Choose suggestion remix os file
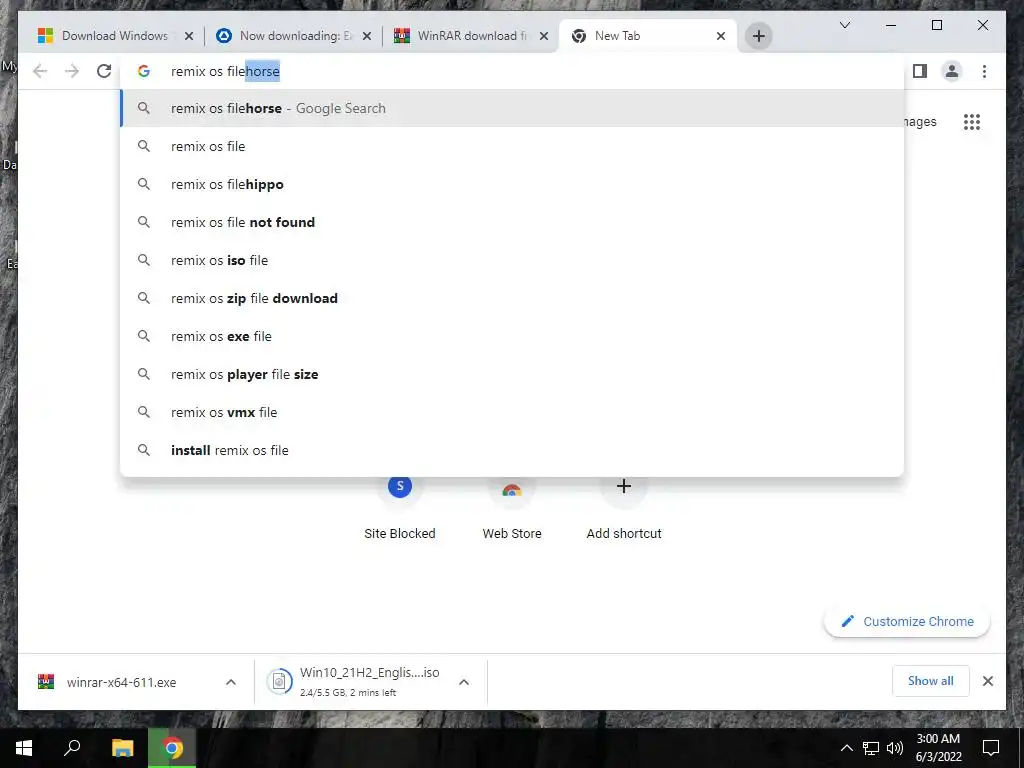 pyautogui.click(x=512, y=146)
